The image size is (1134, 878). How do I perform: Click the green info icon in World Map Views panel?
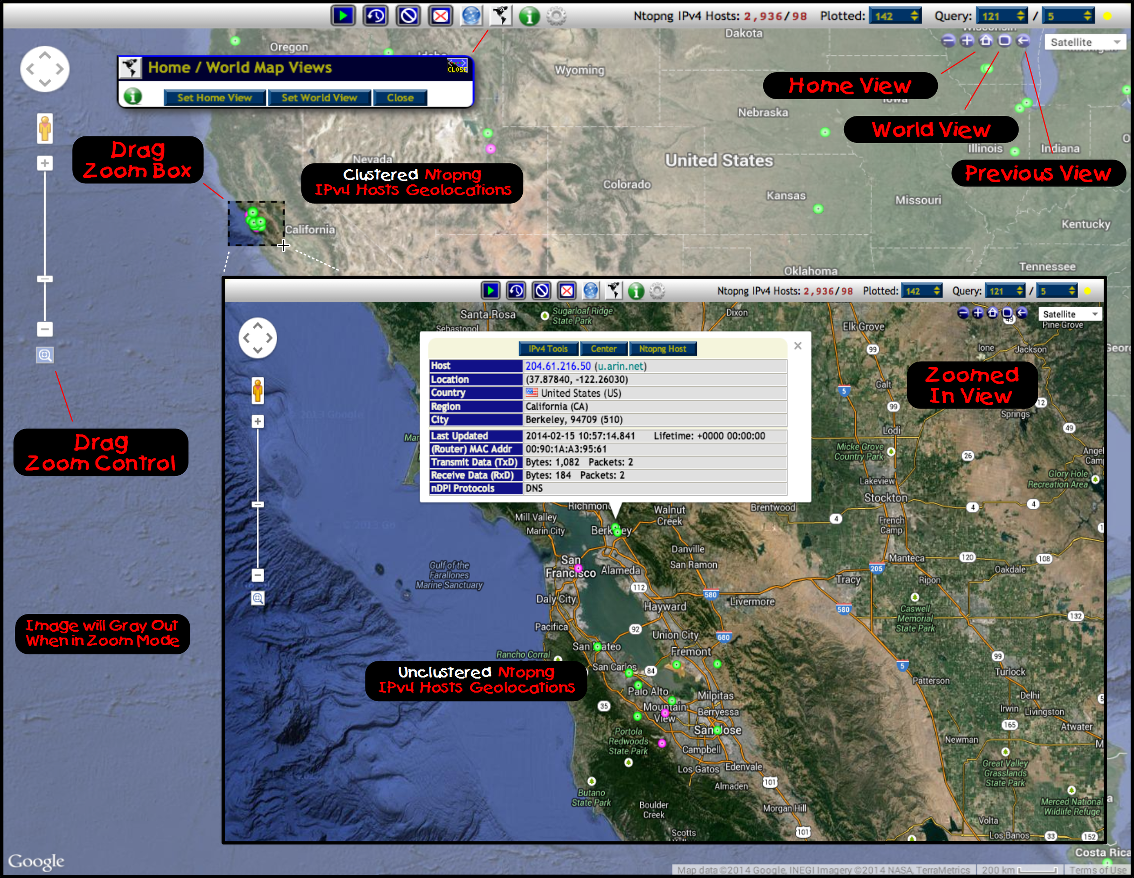(133, 96)
